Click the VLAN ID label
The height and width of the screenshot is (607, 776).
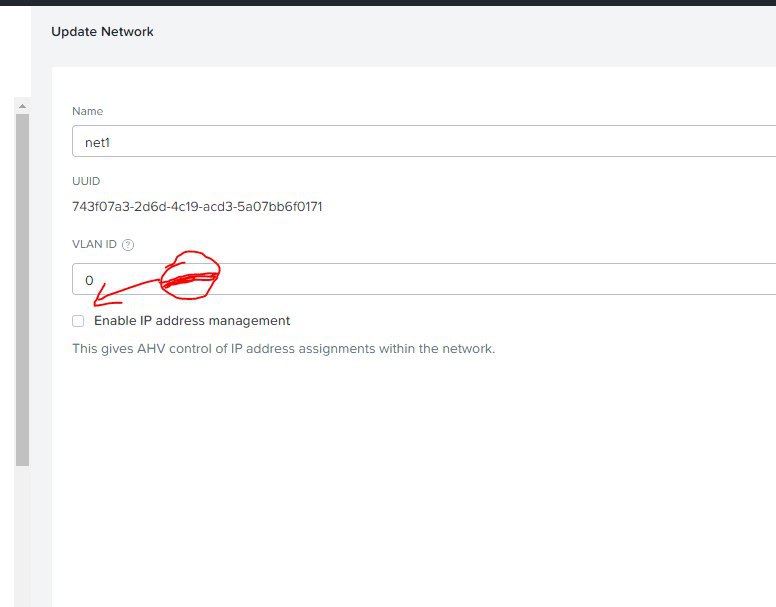(x=95, y=244)
